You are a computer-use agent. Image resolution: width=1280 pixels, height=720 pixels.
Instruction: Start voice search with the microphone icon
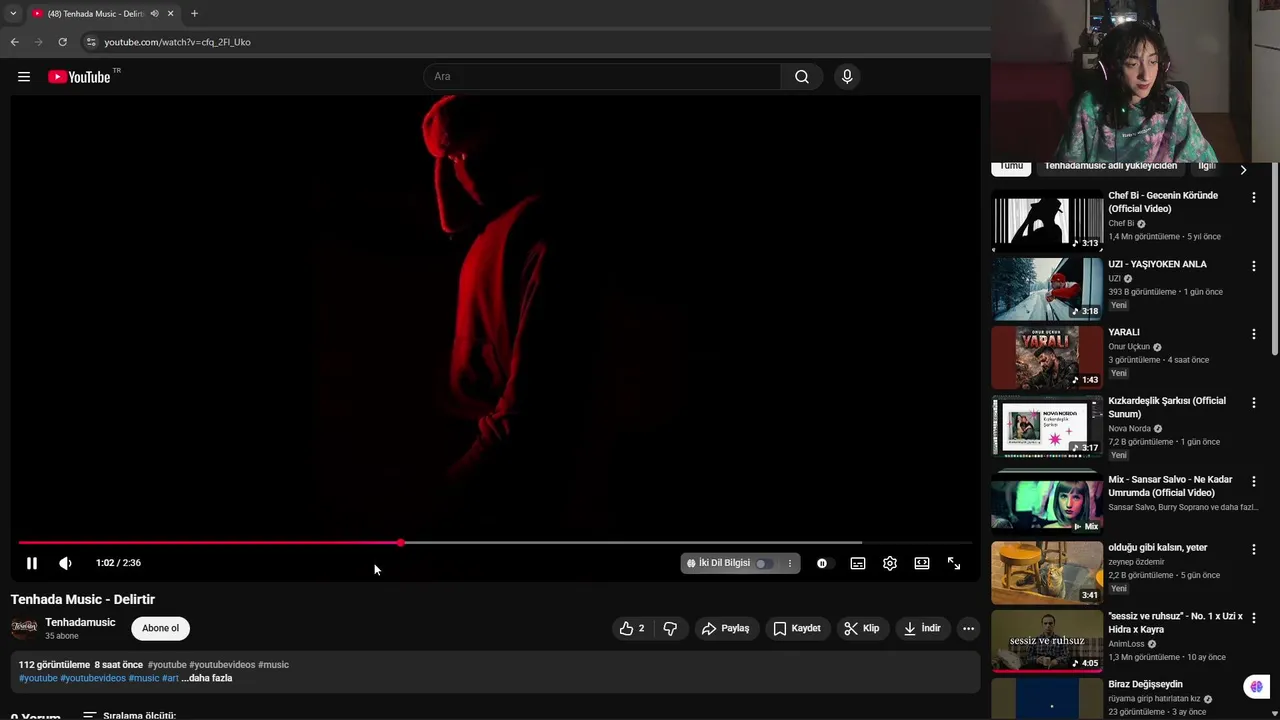(847, 77)
